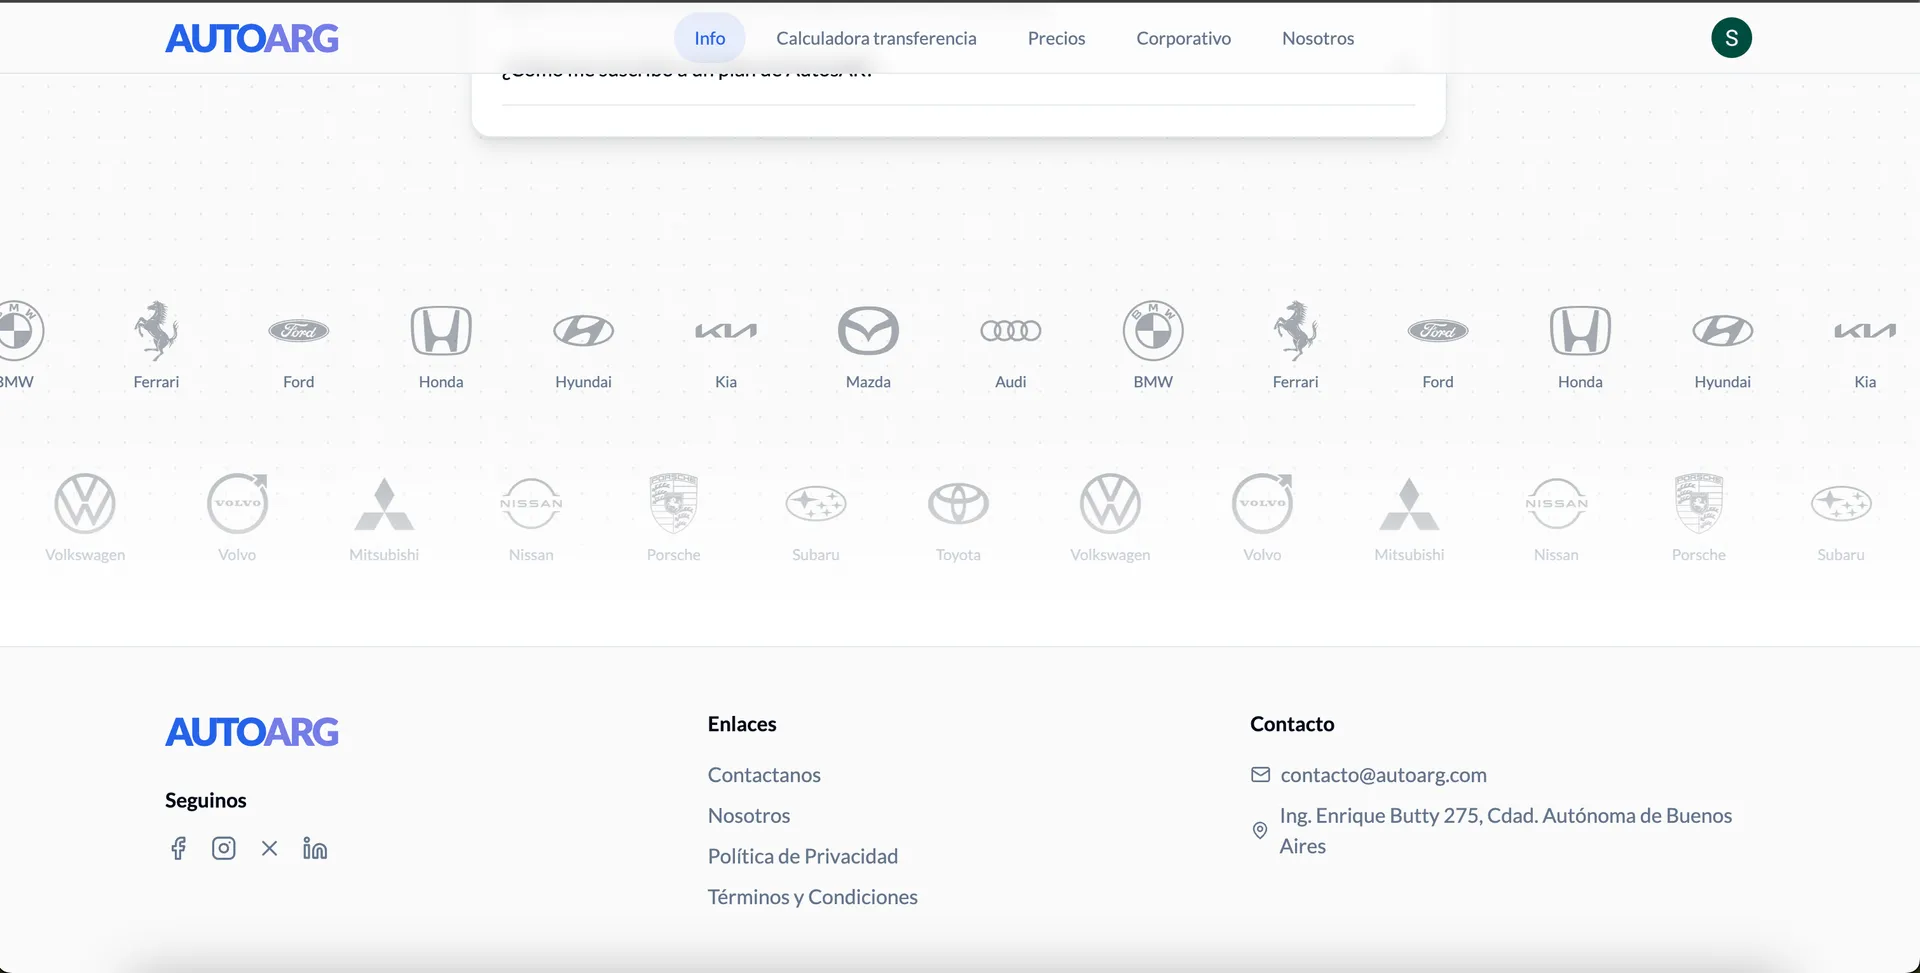This screenshot has height=973, width=1920.
Task: Click the Volkswagen logo directly right of Toyota
Action: [1110, 503]
